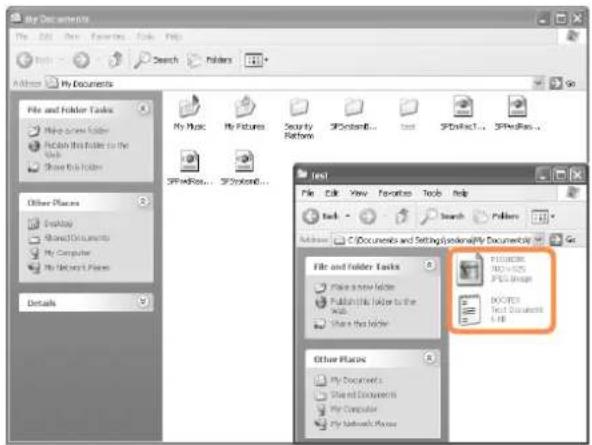
Task: Open File menu in My Documents window
Action: click(22, 37)
